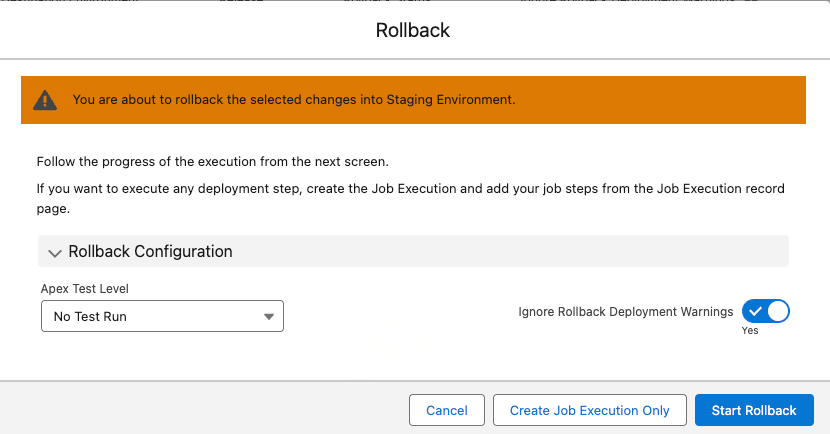Screen dimensions: 830x434
Task: Click the Ignore Rollback Deployment Warnings label
Action: click(625, 312)
